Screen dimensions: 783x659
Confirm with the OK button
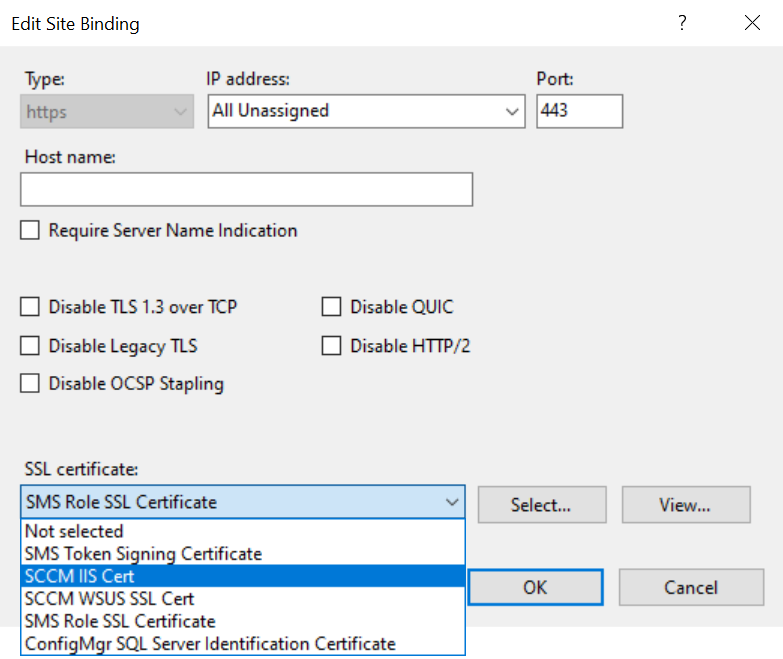pos(535,588)
